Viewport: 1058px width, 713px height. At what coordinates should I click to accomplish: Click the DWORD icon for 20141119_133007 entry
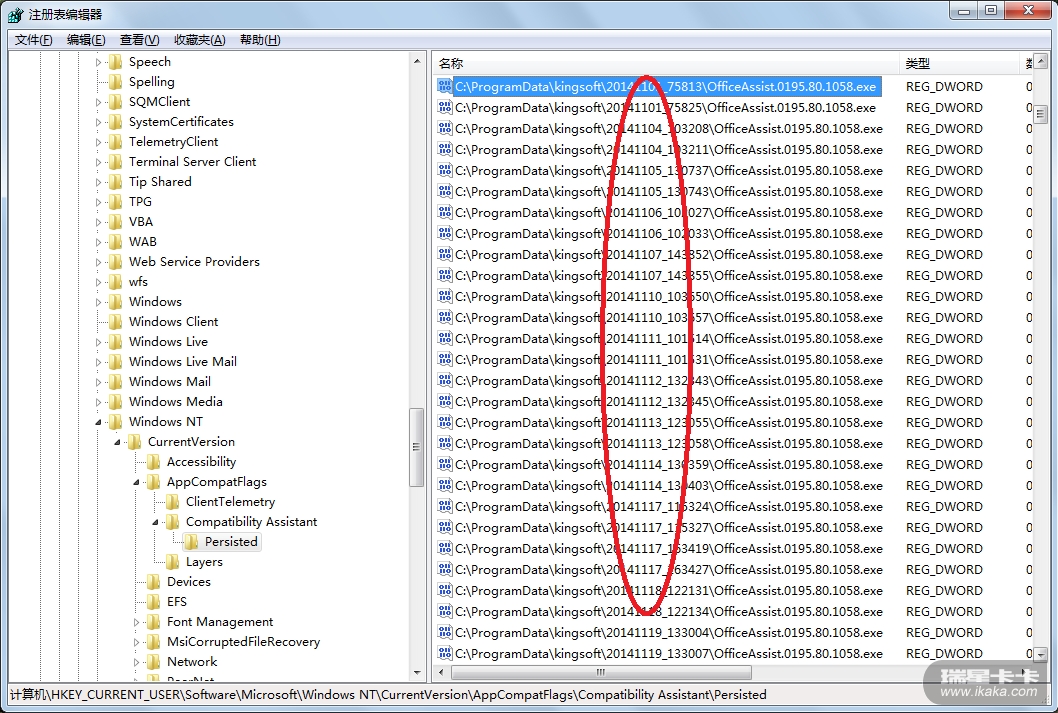tap(445, 653)
